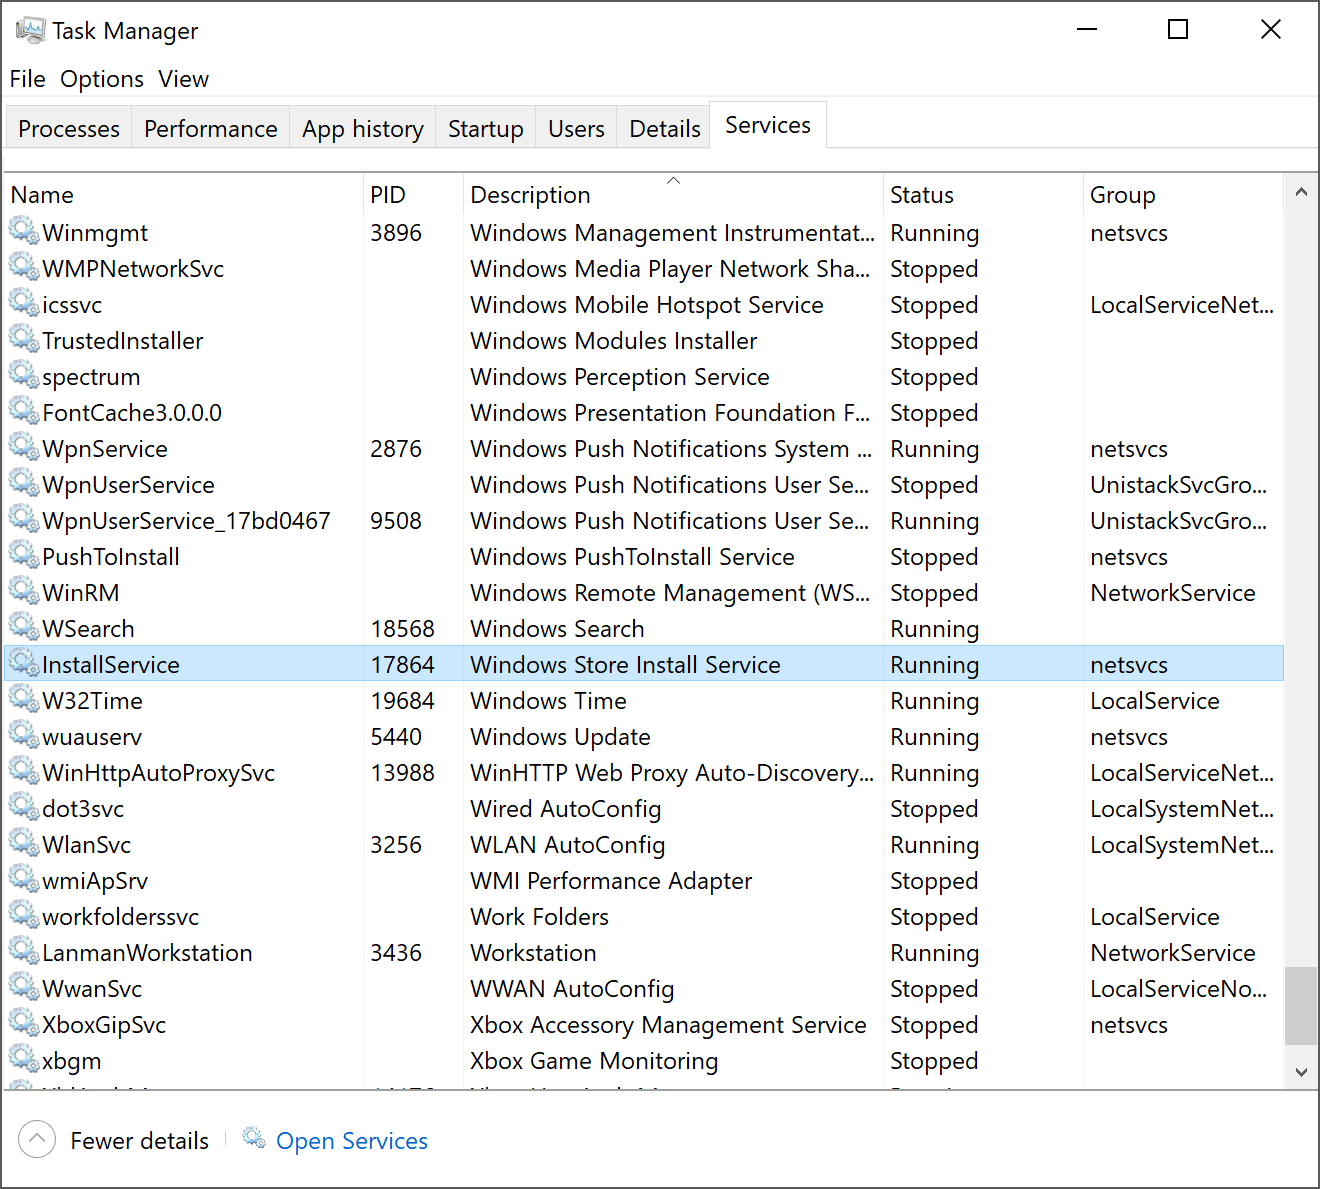
Task: Switch to the Performance tab
Action: point(211,129)
